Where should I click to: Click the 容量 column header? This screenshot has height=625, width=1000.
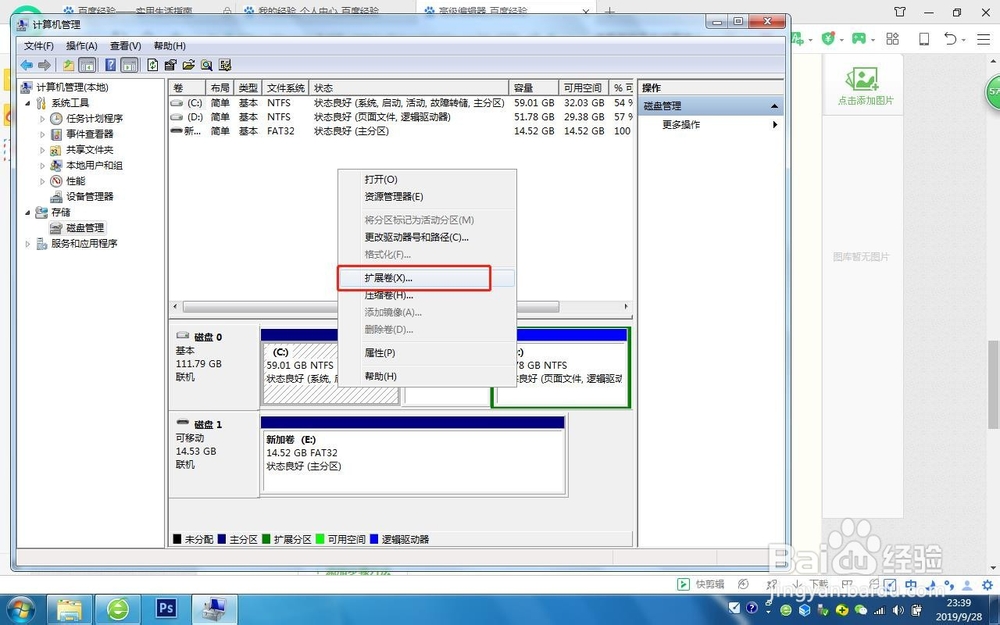(x=533, y=88)
